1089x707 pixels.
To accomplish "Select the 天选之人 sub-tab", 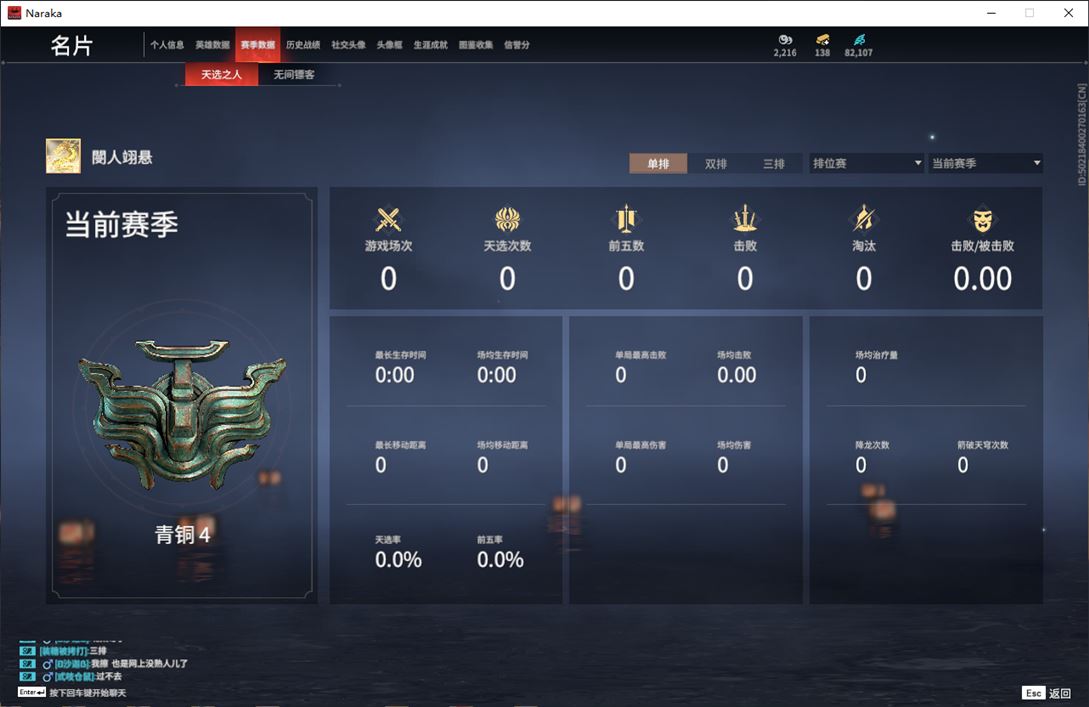I will point(222,74).
